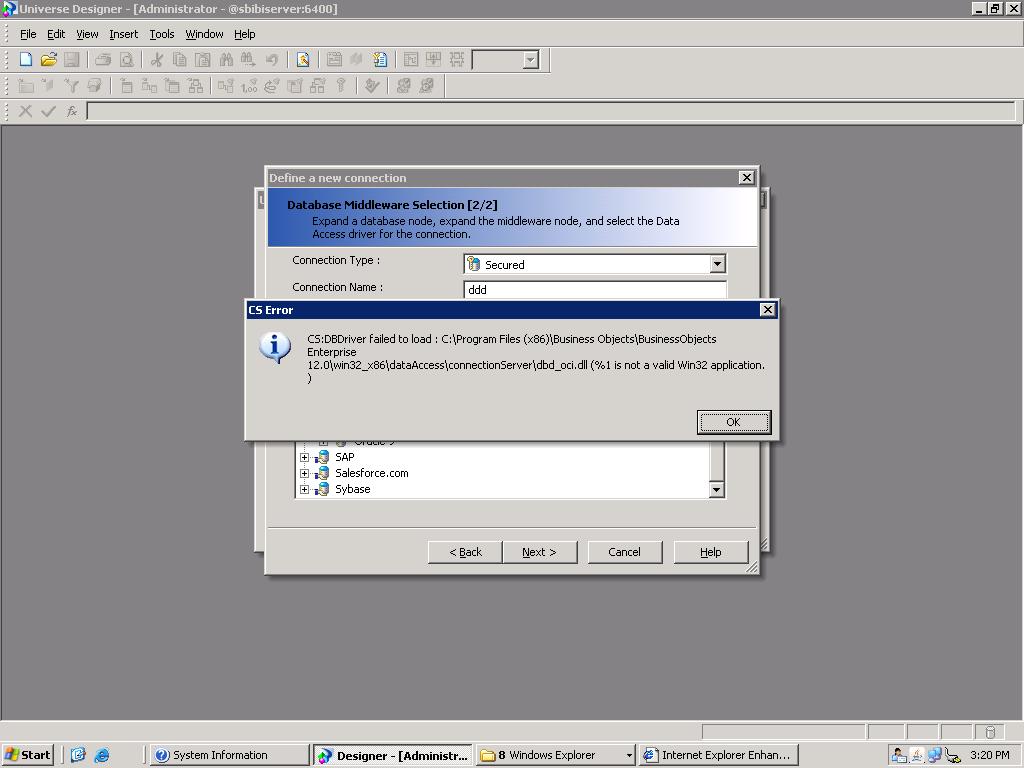1024x768 pixels.
Task: Click the network computers tray icon
Action: (935, 755)
